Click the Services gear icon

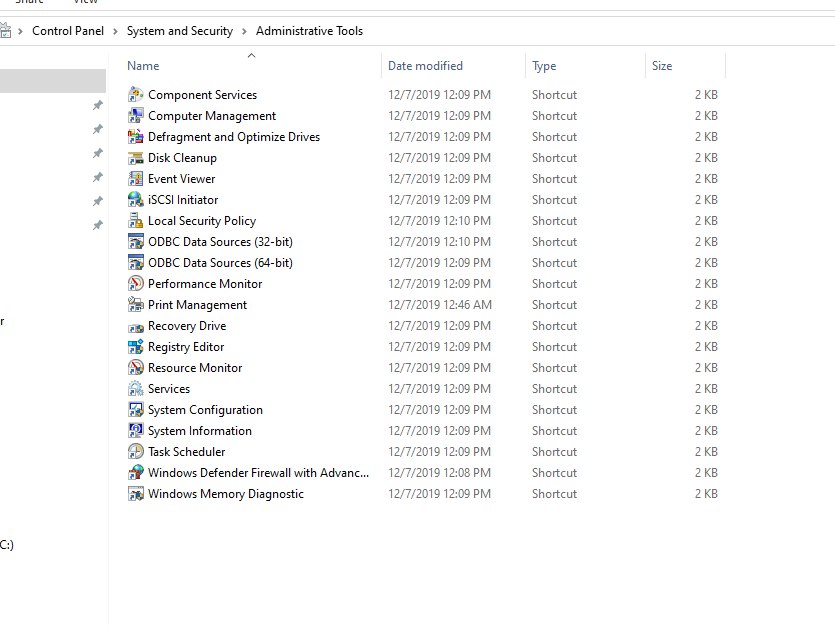coord(136,389)
